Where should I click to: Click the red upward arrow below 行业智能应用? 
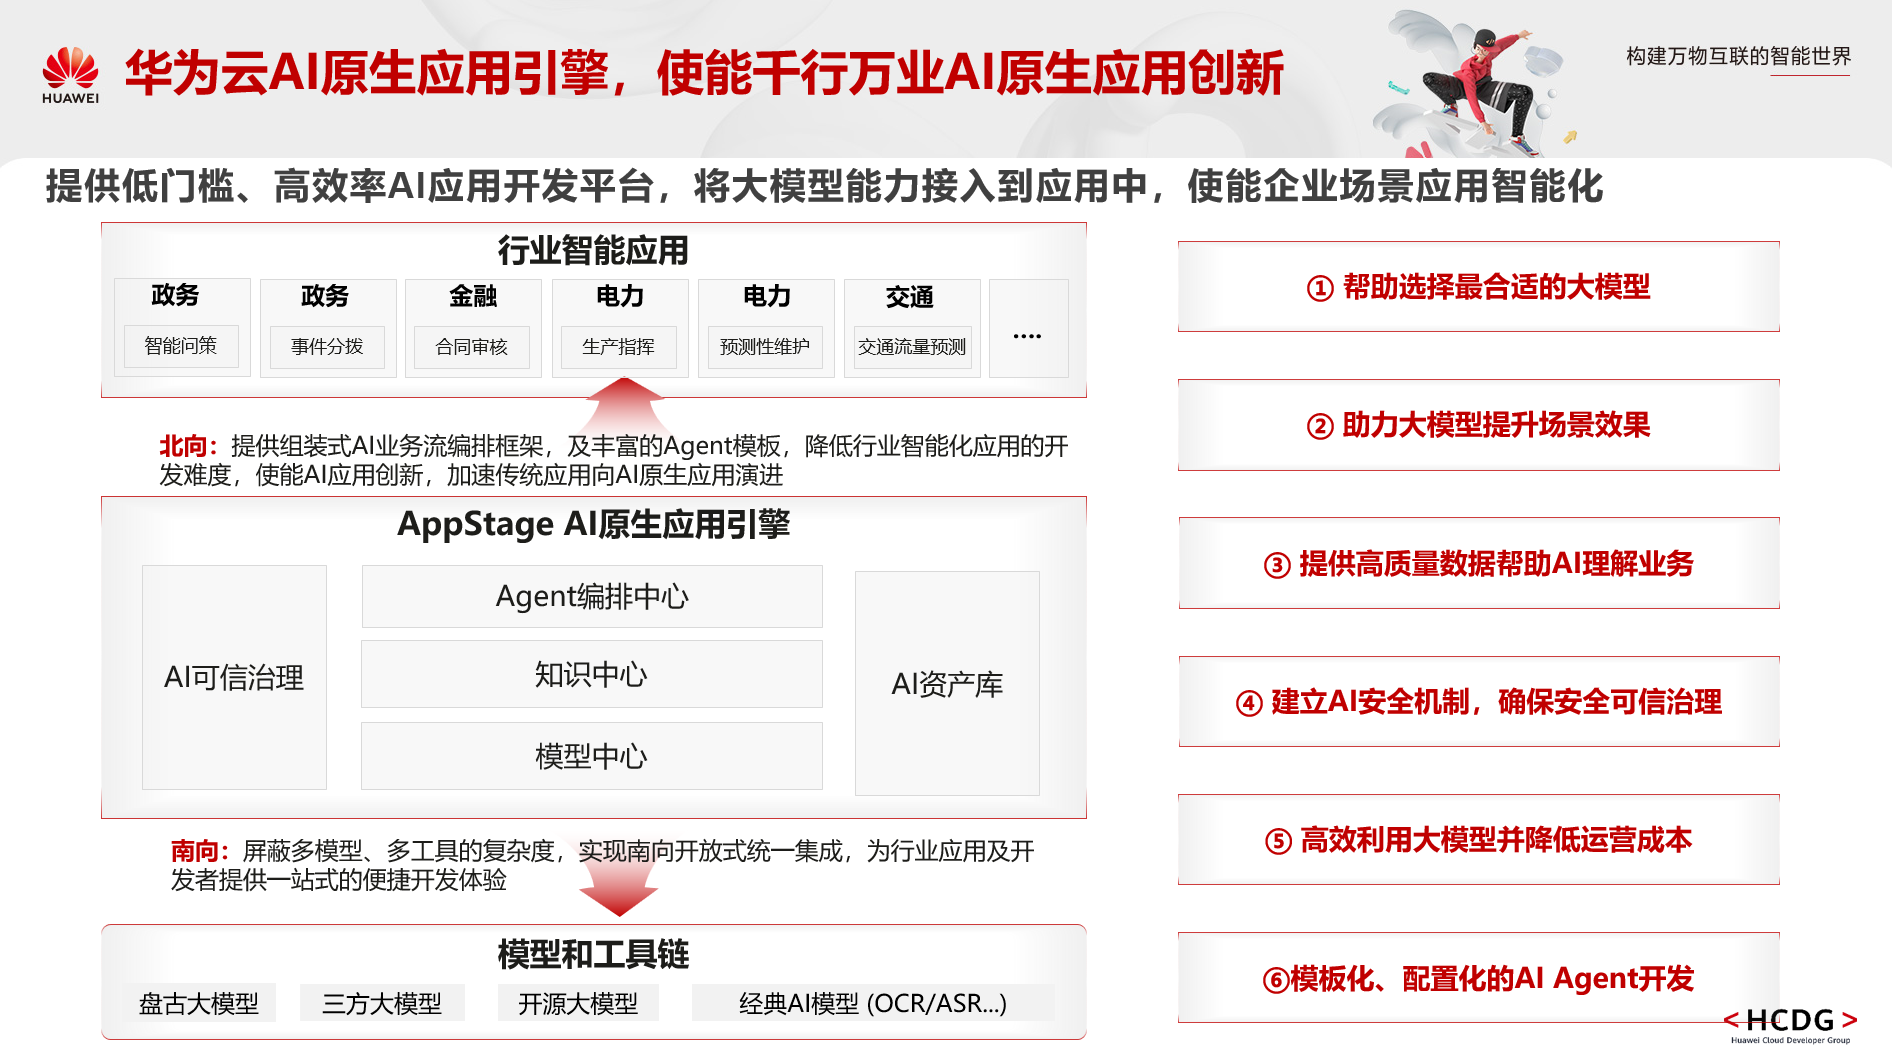click(x=624, y=404)
